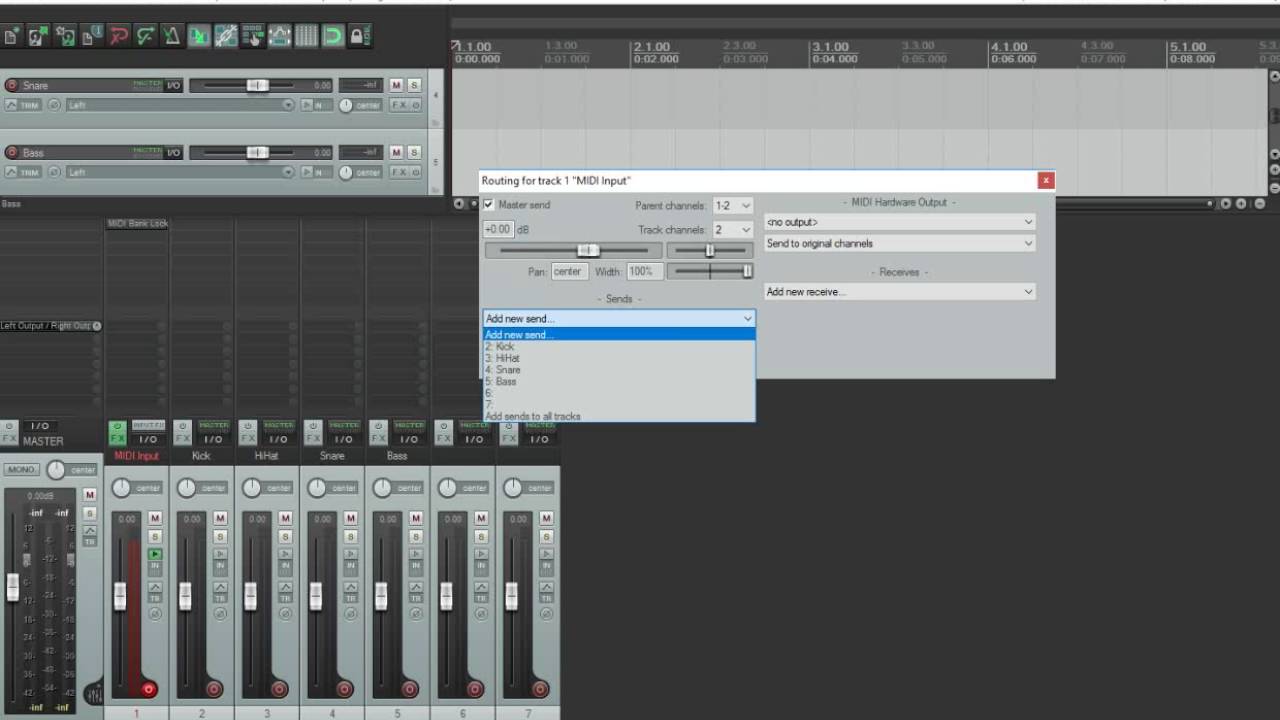Toggle the ripple editing toolbar icon
The width and height of the screenshot is (1280, 720).
click(252, 37)
